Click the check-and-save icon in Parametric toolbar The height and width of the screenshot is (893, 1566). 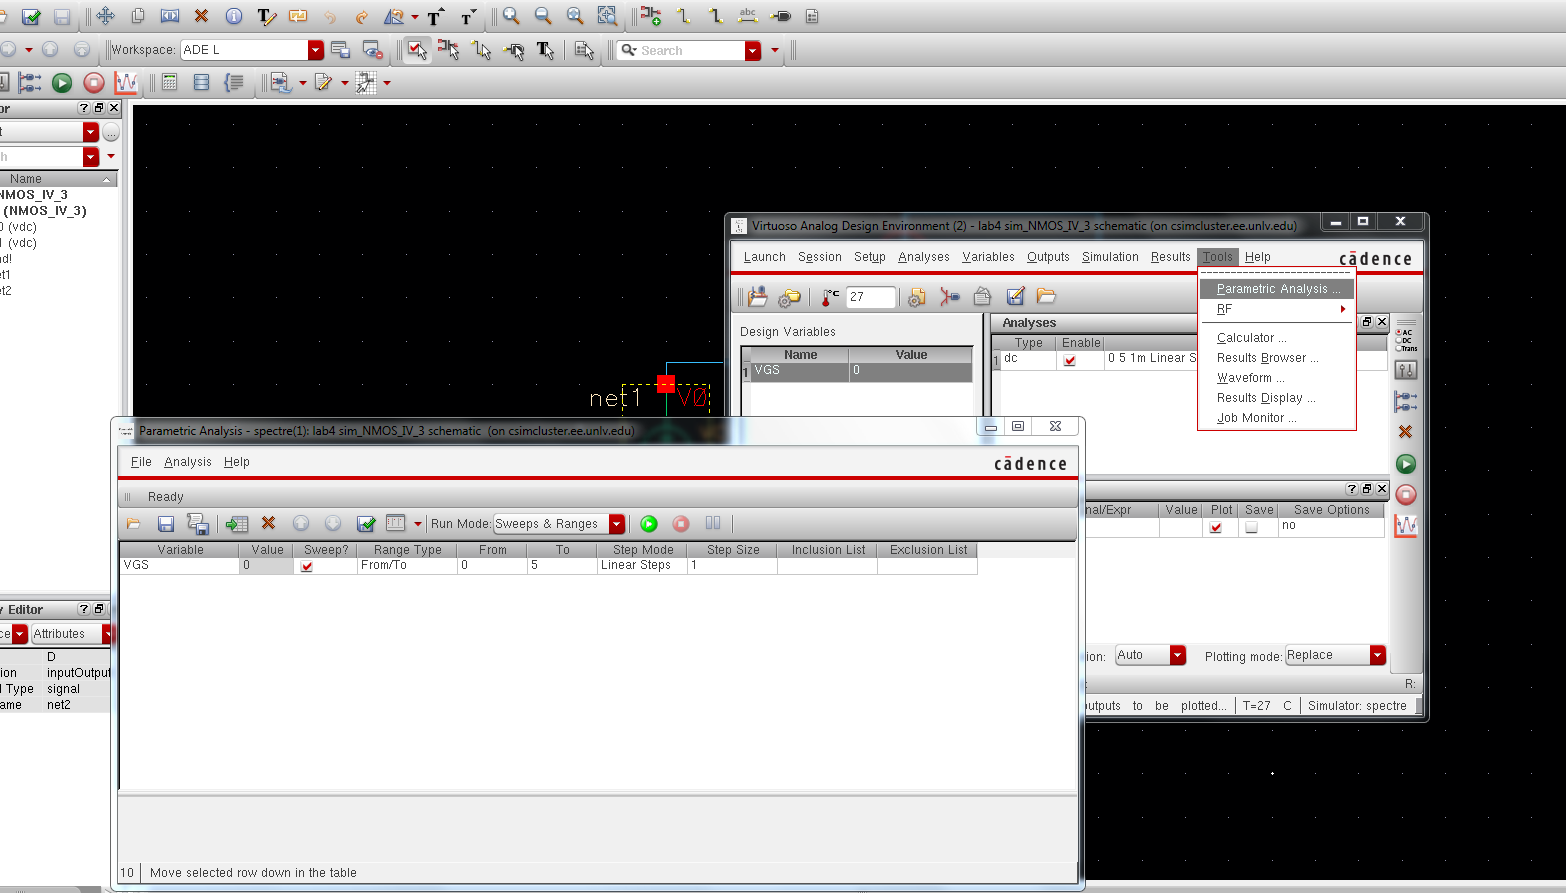pyautogui.click(x=366, y=524)
